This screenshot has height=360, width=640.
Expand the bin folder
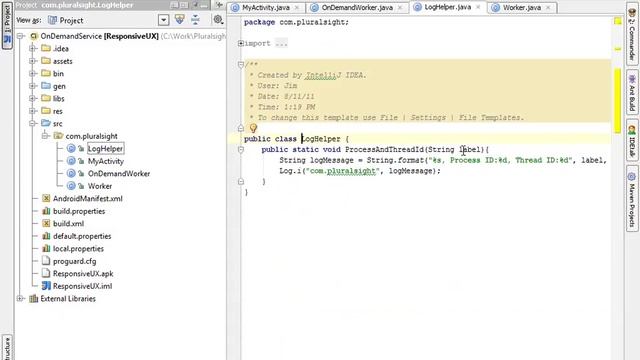[33, 73]
